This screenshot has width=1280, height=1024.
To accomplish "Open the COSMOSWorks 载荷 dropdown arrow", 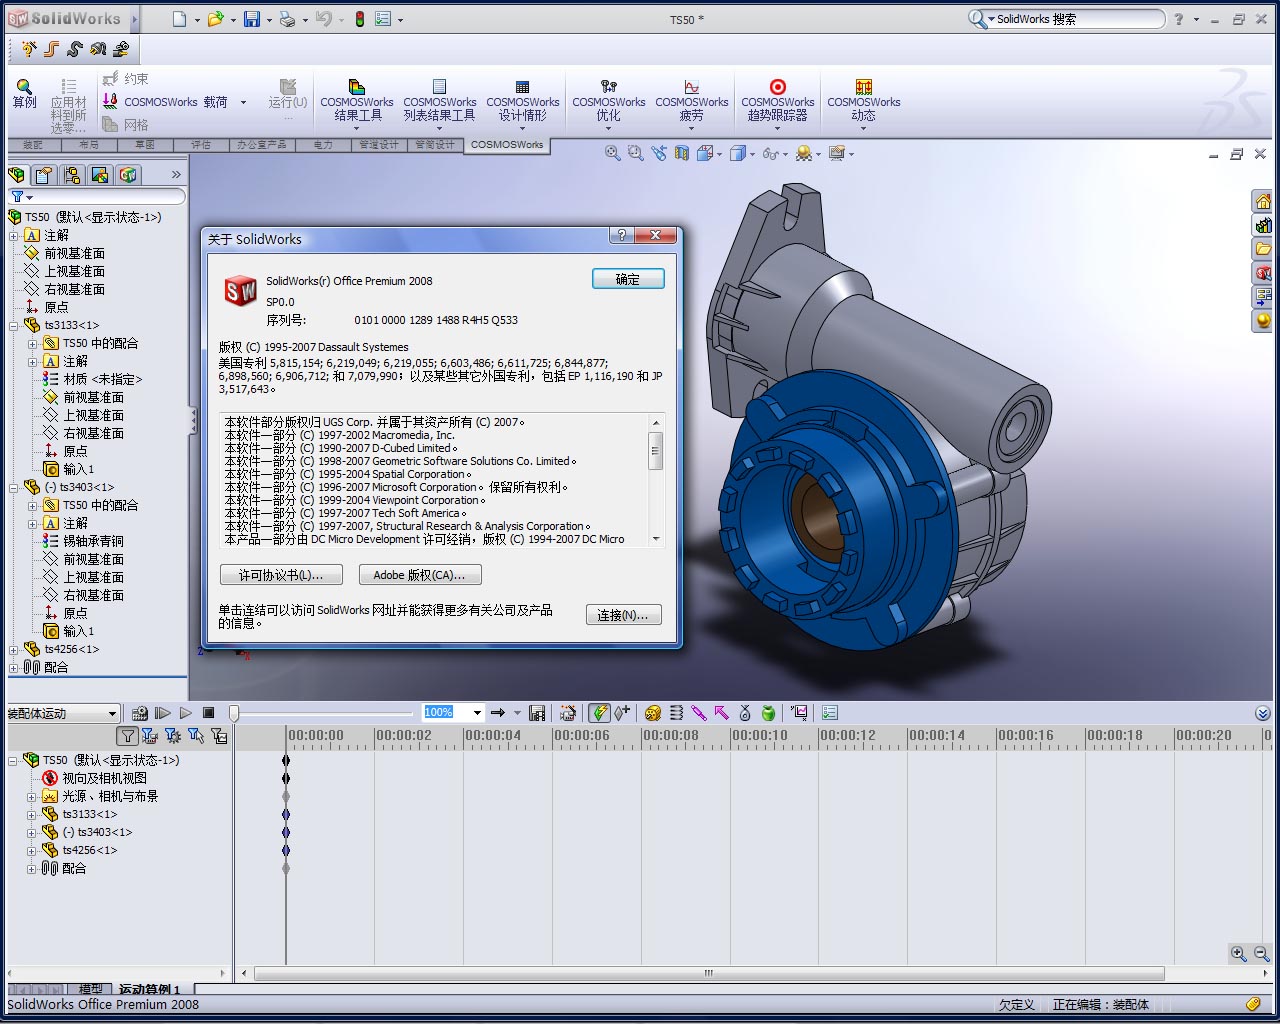I will pyautogui.click(x=243, y=102).
